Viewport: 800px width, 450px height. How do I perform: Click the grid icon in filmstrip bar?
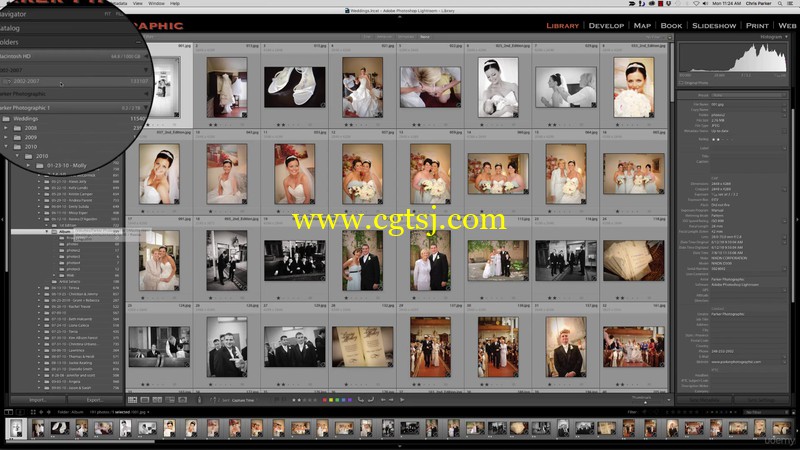tap(33, 412)
